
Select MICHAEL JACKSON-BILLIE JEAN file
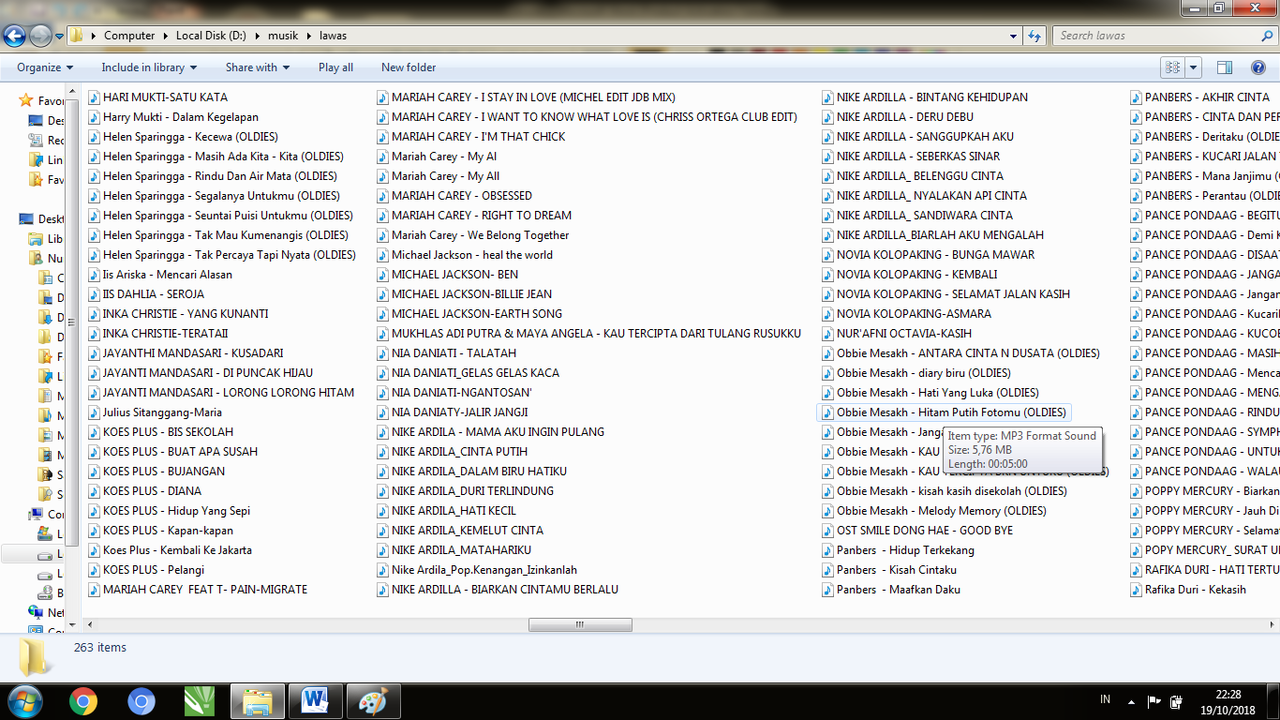(x=464, y=294)
